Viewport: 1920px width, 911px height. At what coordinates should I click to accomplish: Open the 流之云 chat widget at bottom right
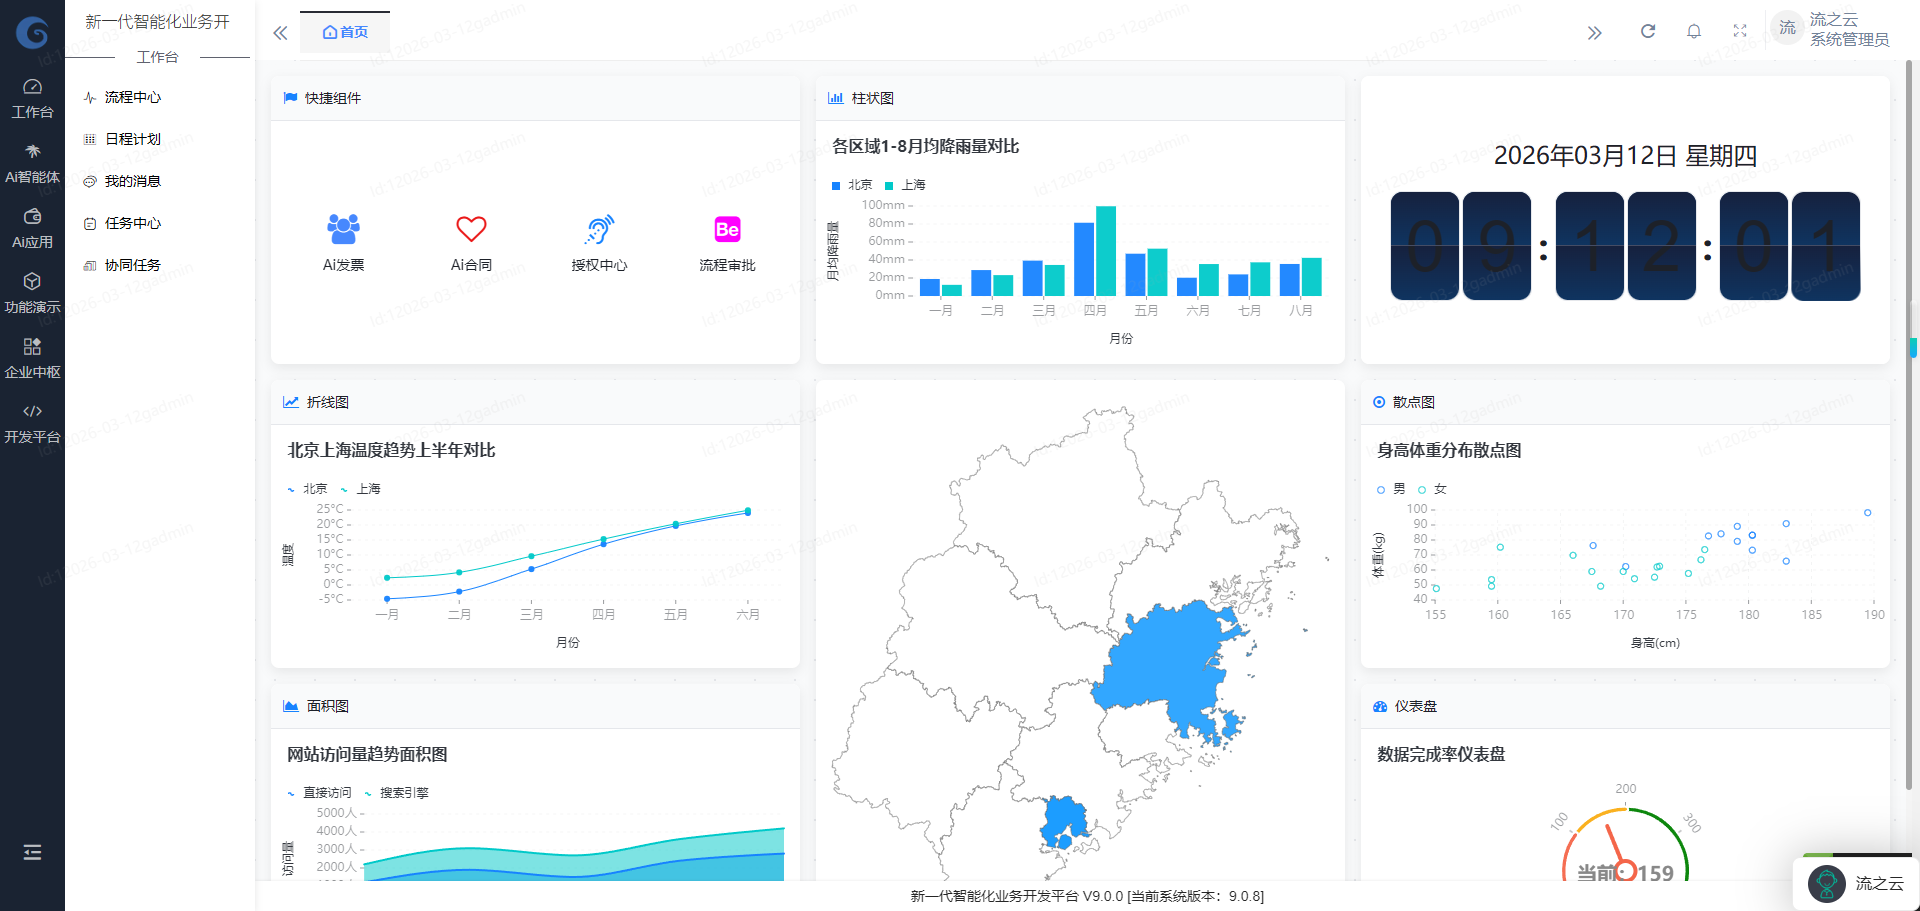point(1855,883)
